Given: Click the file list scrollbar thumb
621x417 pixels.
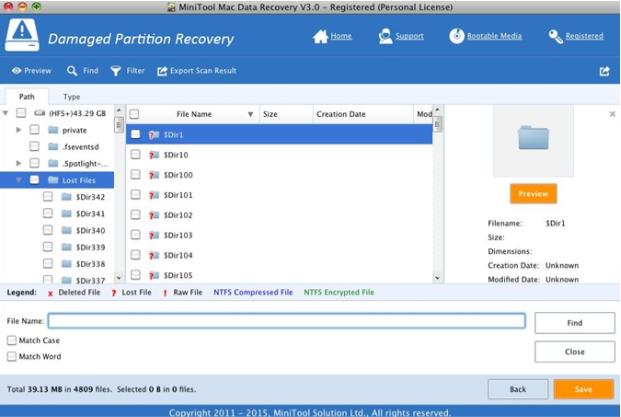Looking at the screenshot, I should [437, 124].
